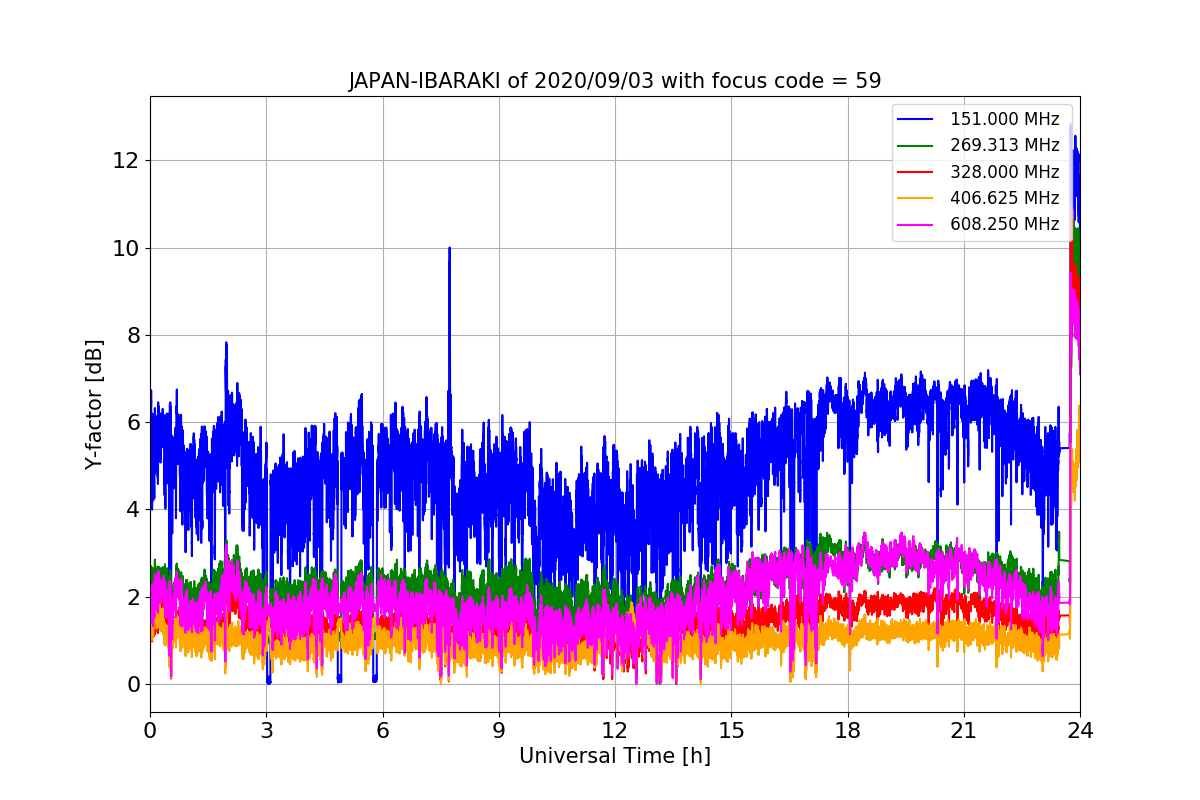This screenshot has width=1200, height=800.
Task: Click y-axis tick label '8'
Action: (x=134, y=335)
